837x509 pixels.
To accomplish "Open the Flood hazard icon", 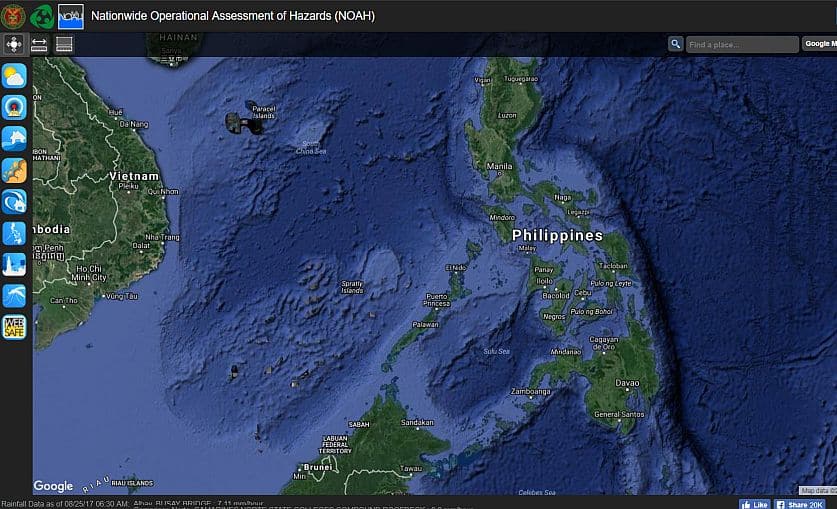I will point(14,139).
